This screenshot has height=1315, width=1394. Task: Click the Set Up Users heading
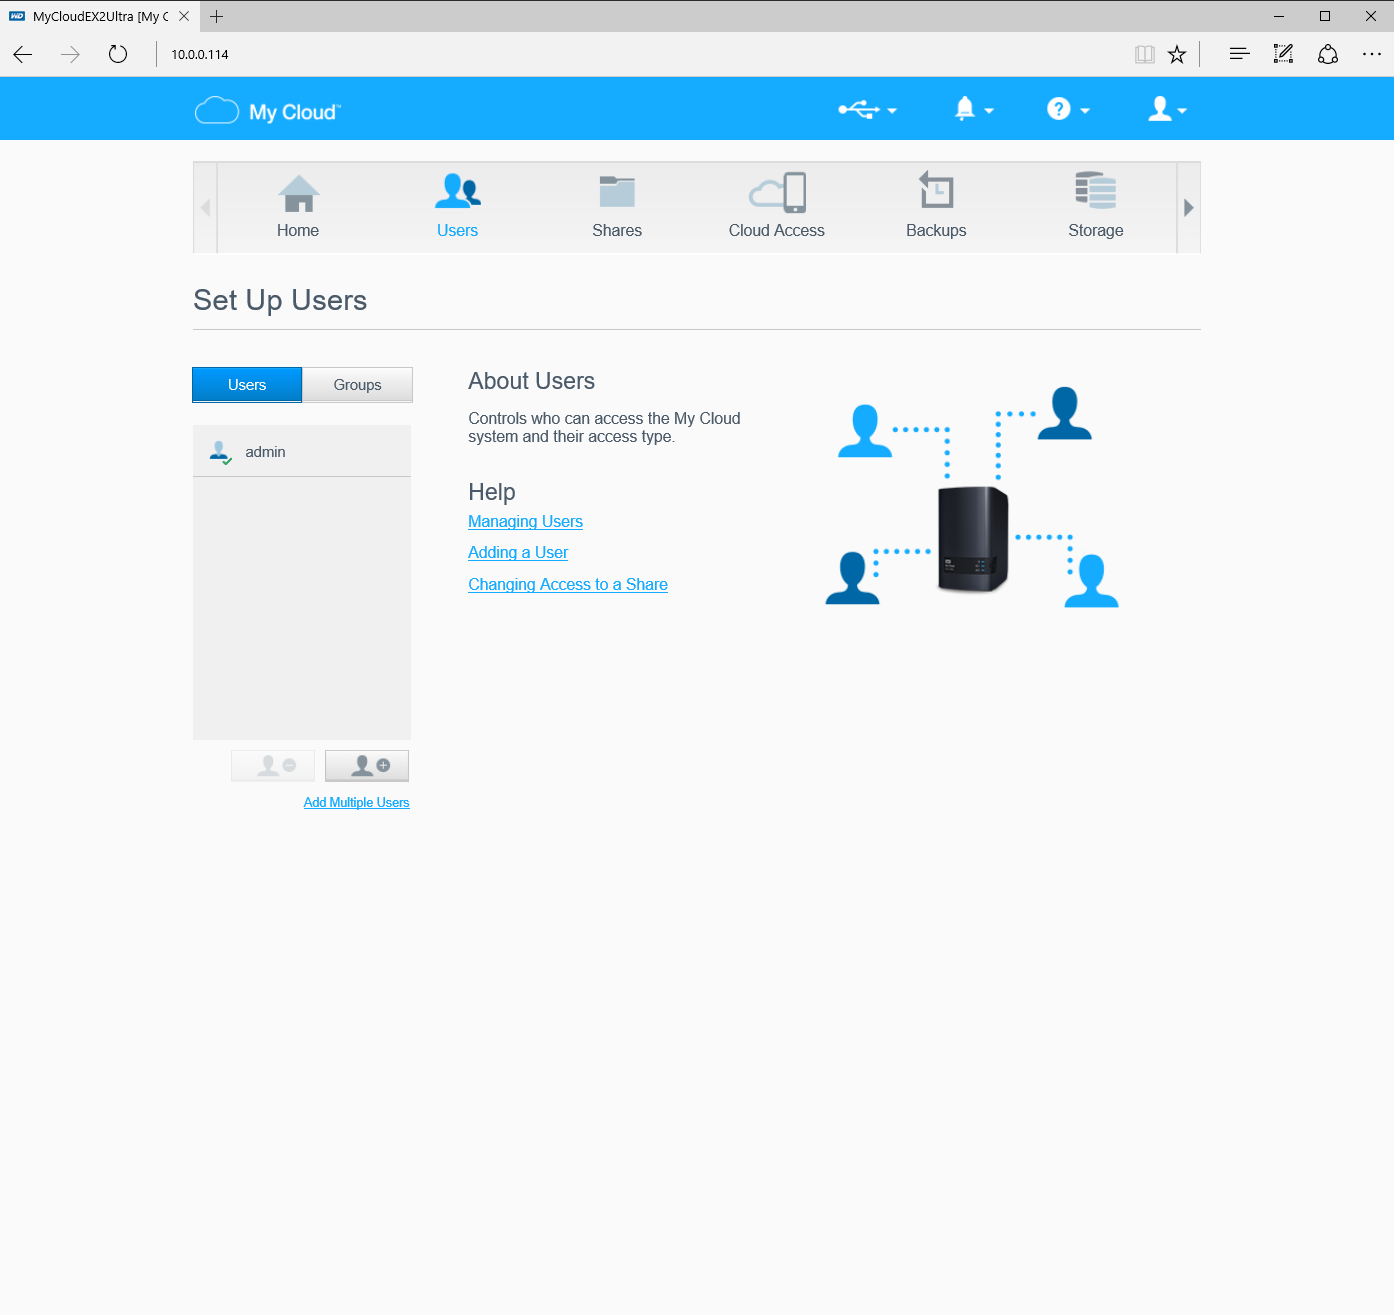tap(280, 300)
